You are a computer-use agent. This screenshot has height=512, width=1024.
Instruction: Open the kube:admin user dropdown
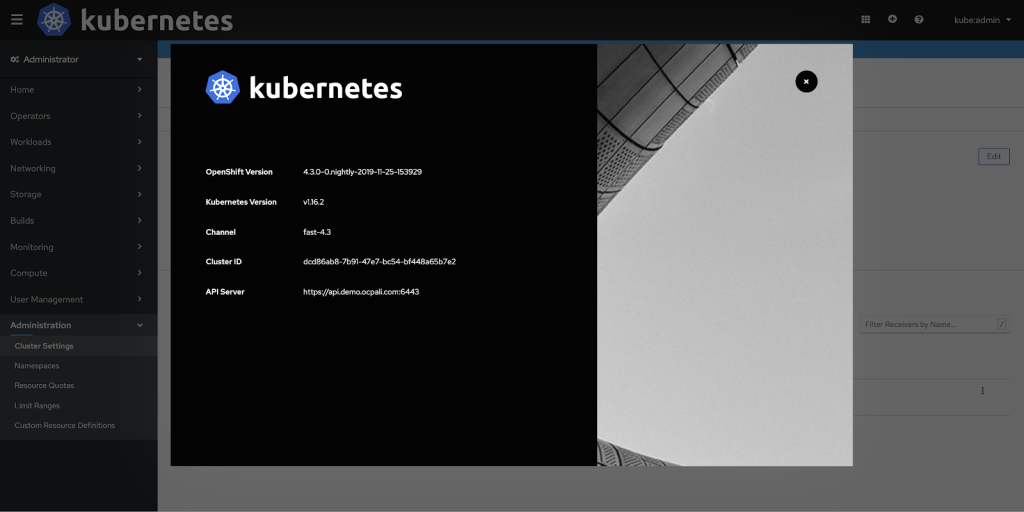click(982, 20)
